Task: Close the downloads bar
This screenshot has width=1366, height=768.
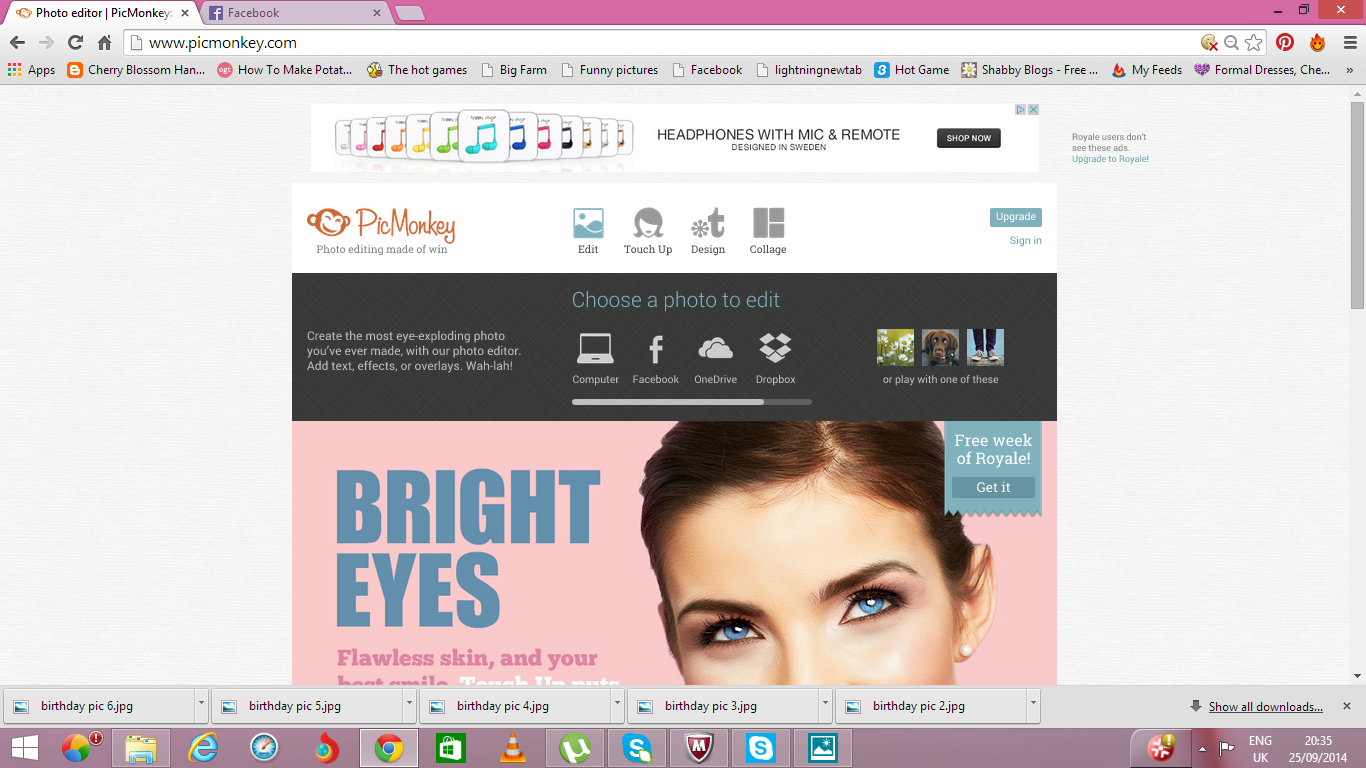Action: tap(1347, 706)
